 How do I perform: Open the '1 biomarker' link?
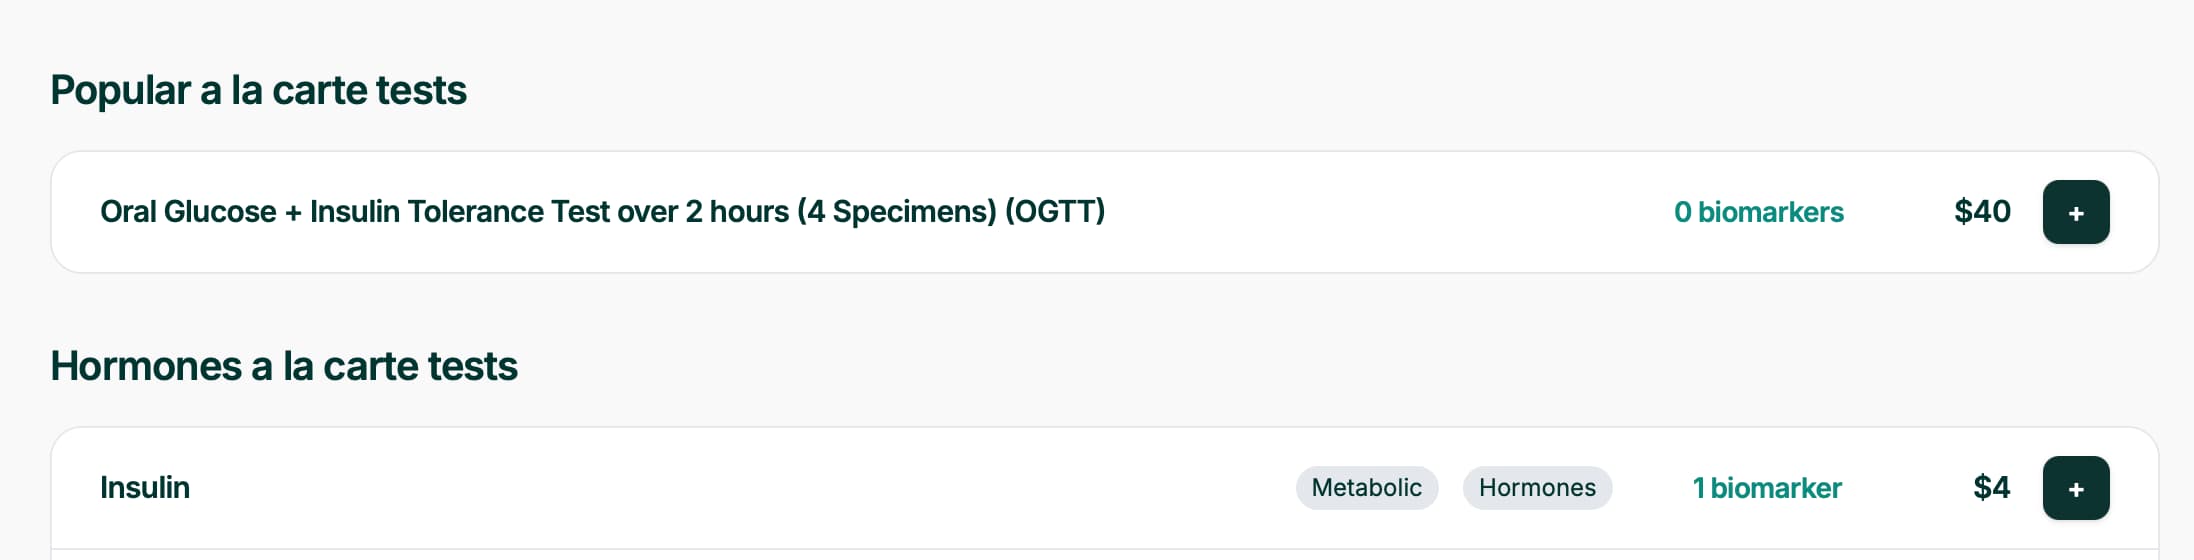coord(1766,488)
